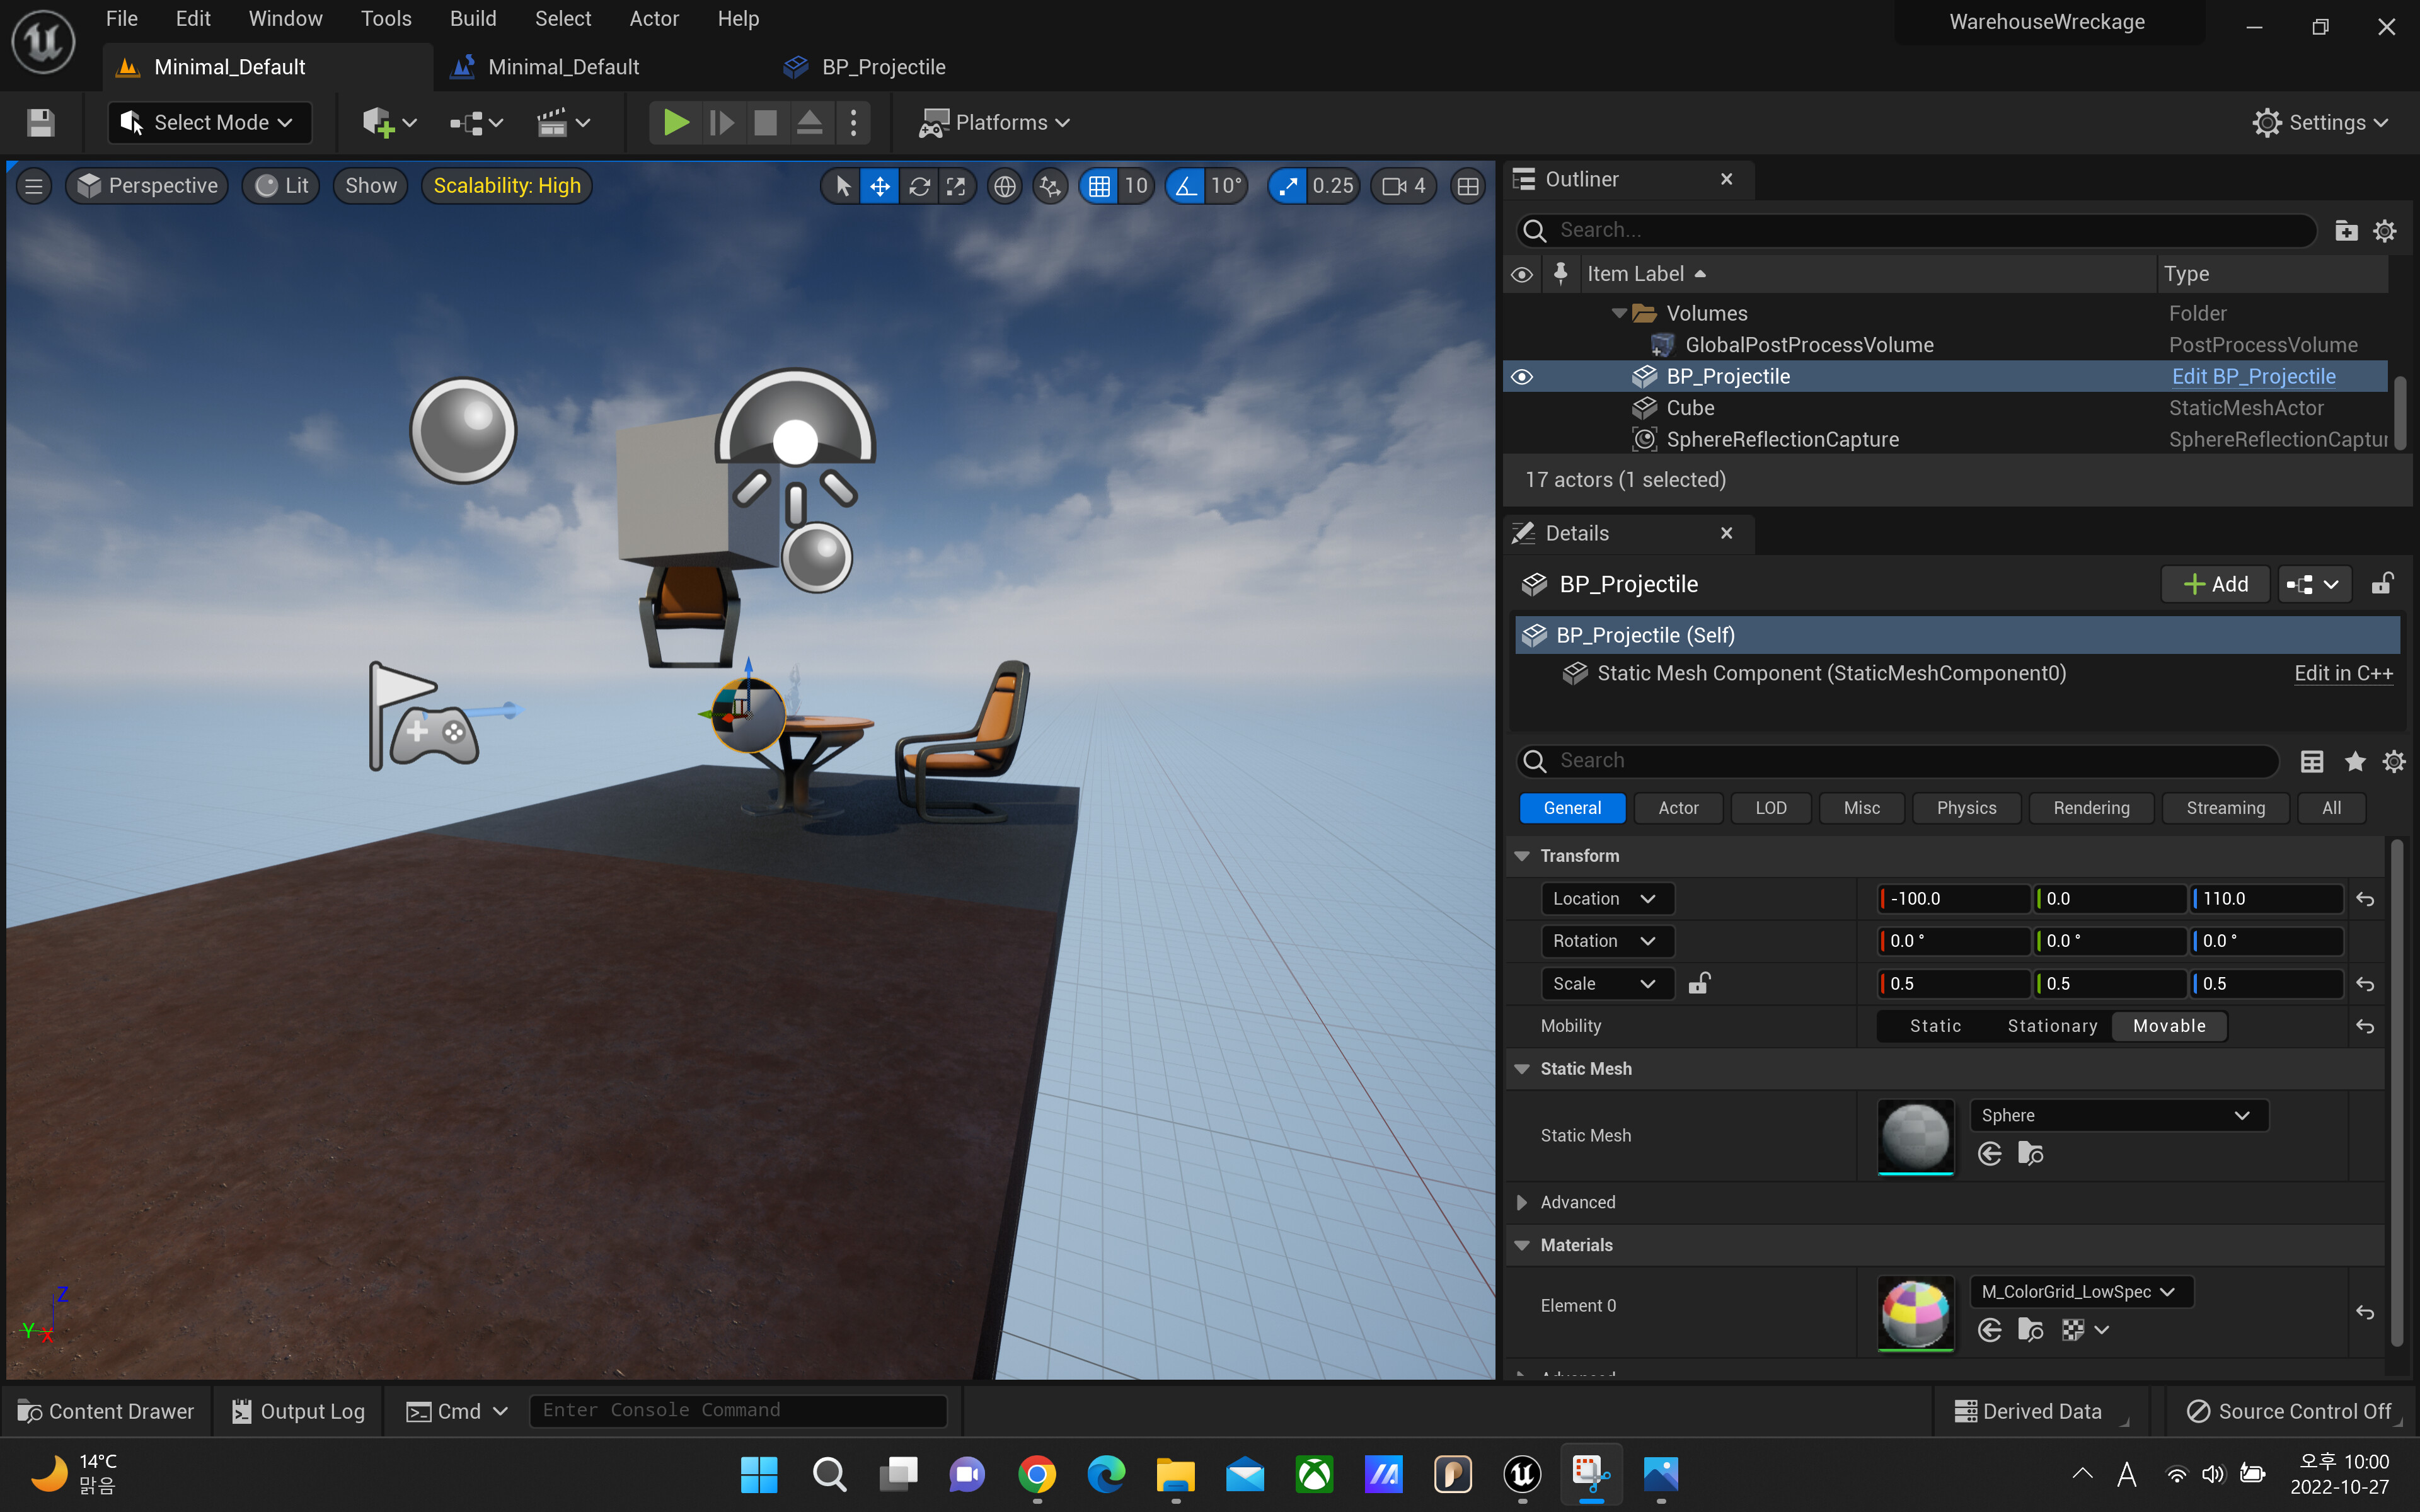Open the Build menu

point(472,19)
